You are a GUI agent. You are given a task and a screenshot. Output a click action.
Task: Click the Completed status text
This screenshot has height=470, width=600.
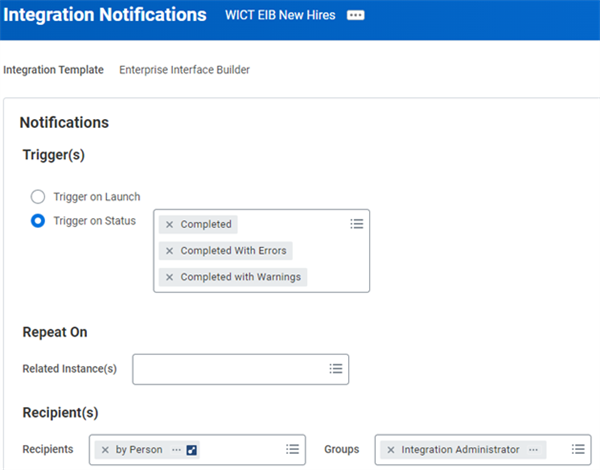[x=206, y=224]
